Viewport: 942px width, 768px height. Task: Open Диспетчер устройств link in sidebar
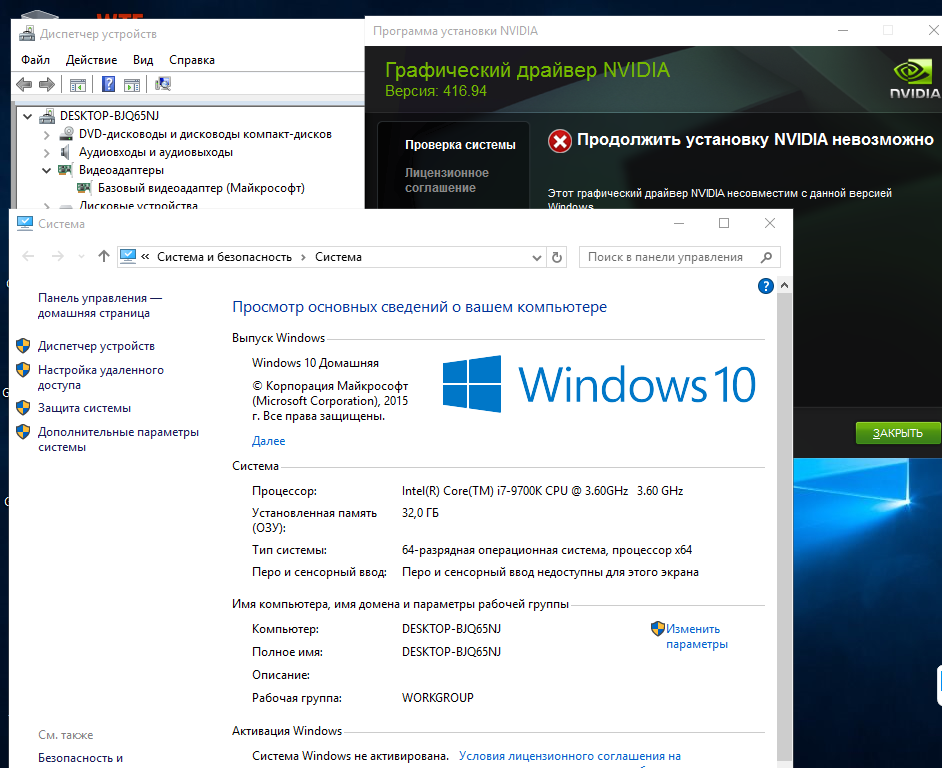pyautogui.click(x=96, y=346)
